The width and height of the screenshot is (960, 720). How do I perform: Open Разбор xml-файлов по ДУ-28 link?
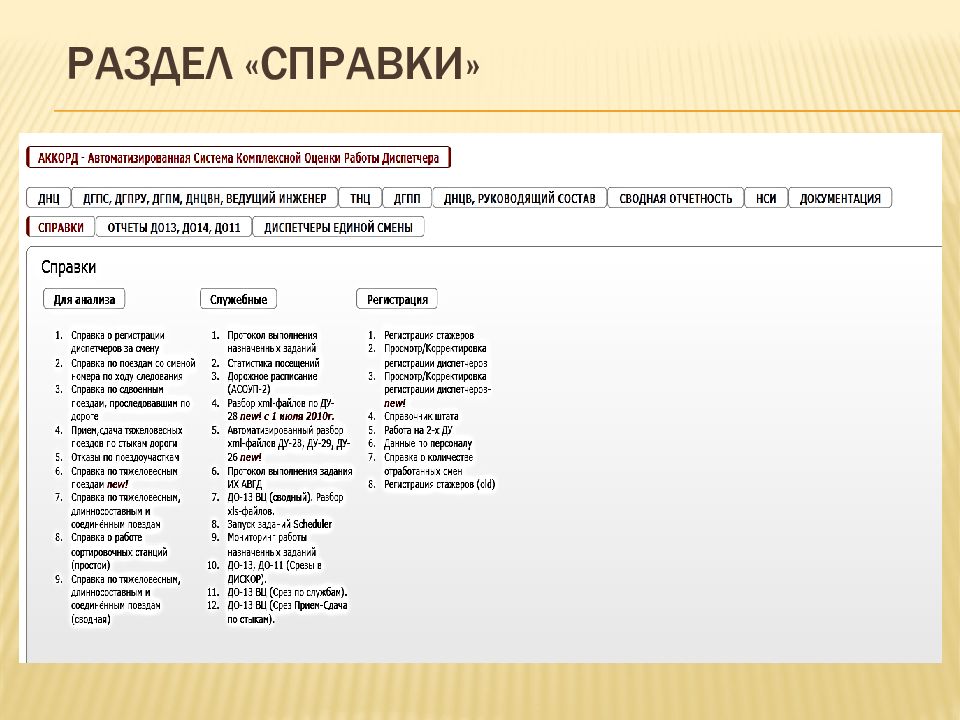[x=280, y=410]
